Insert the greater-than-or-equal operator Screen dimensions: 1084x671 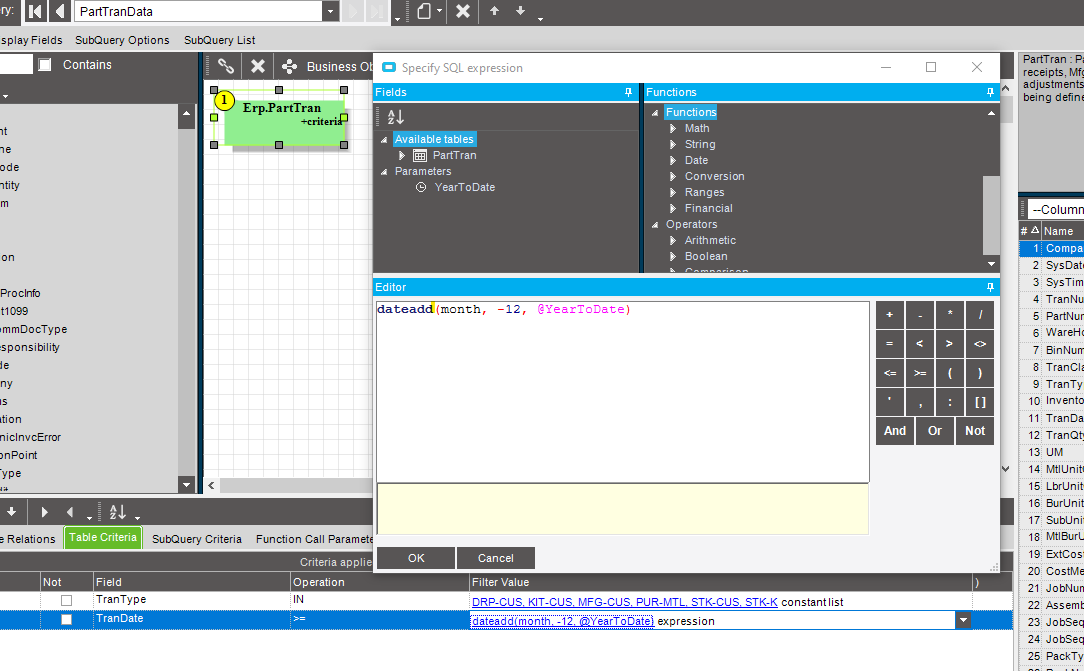tap(919, 373)
